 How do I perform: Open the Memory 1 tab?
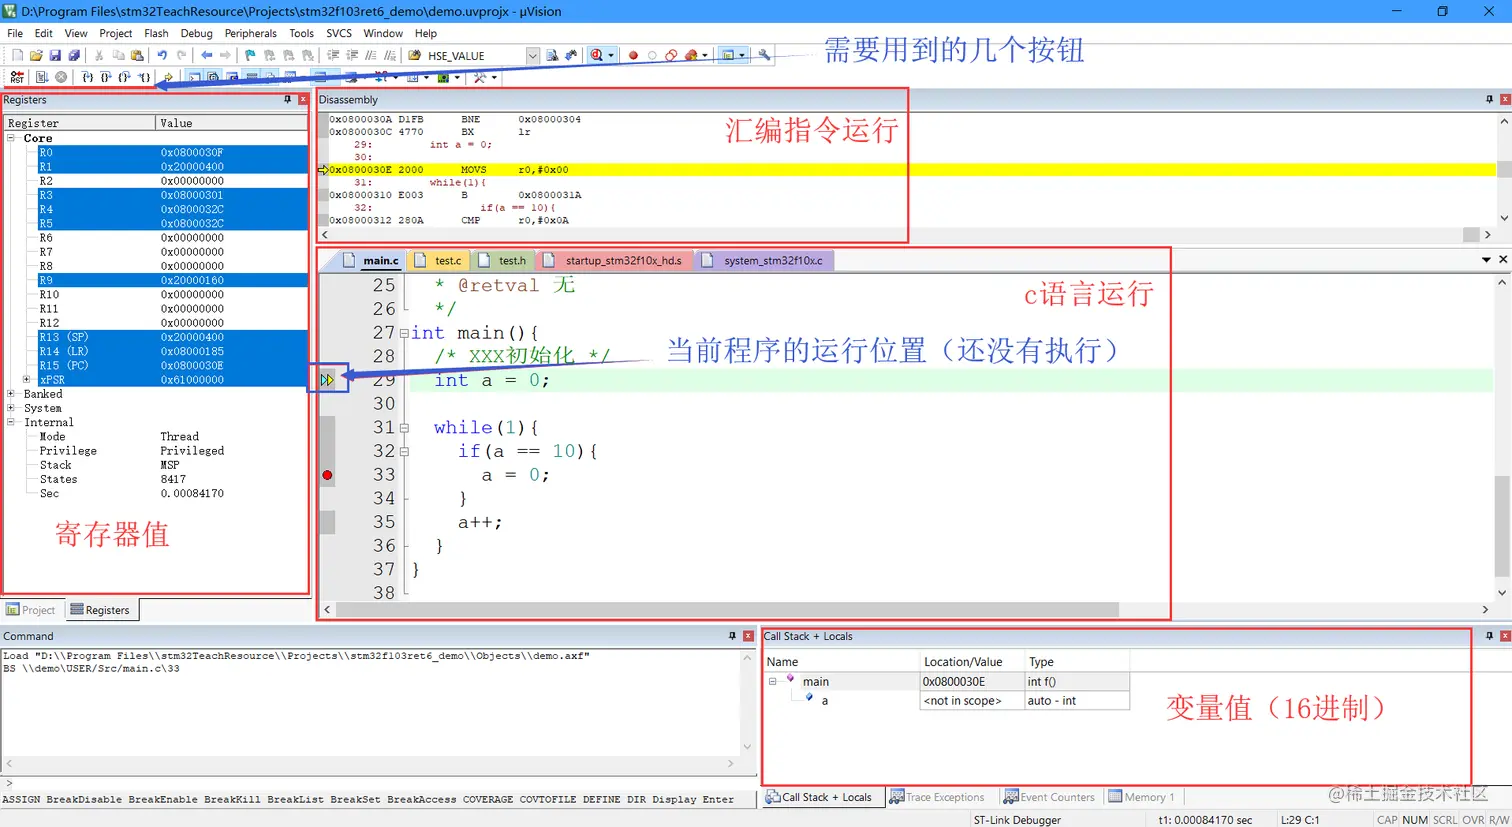pos(1142,797)
